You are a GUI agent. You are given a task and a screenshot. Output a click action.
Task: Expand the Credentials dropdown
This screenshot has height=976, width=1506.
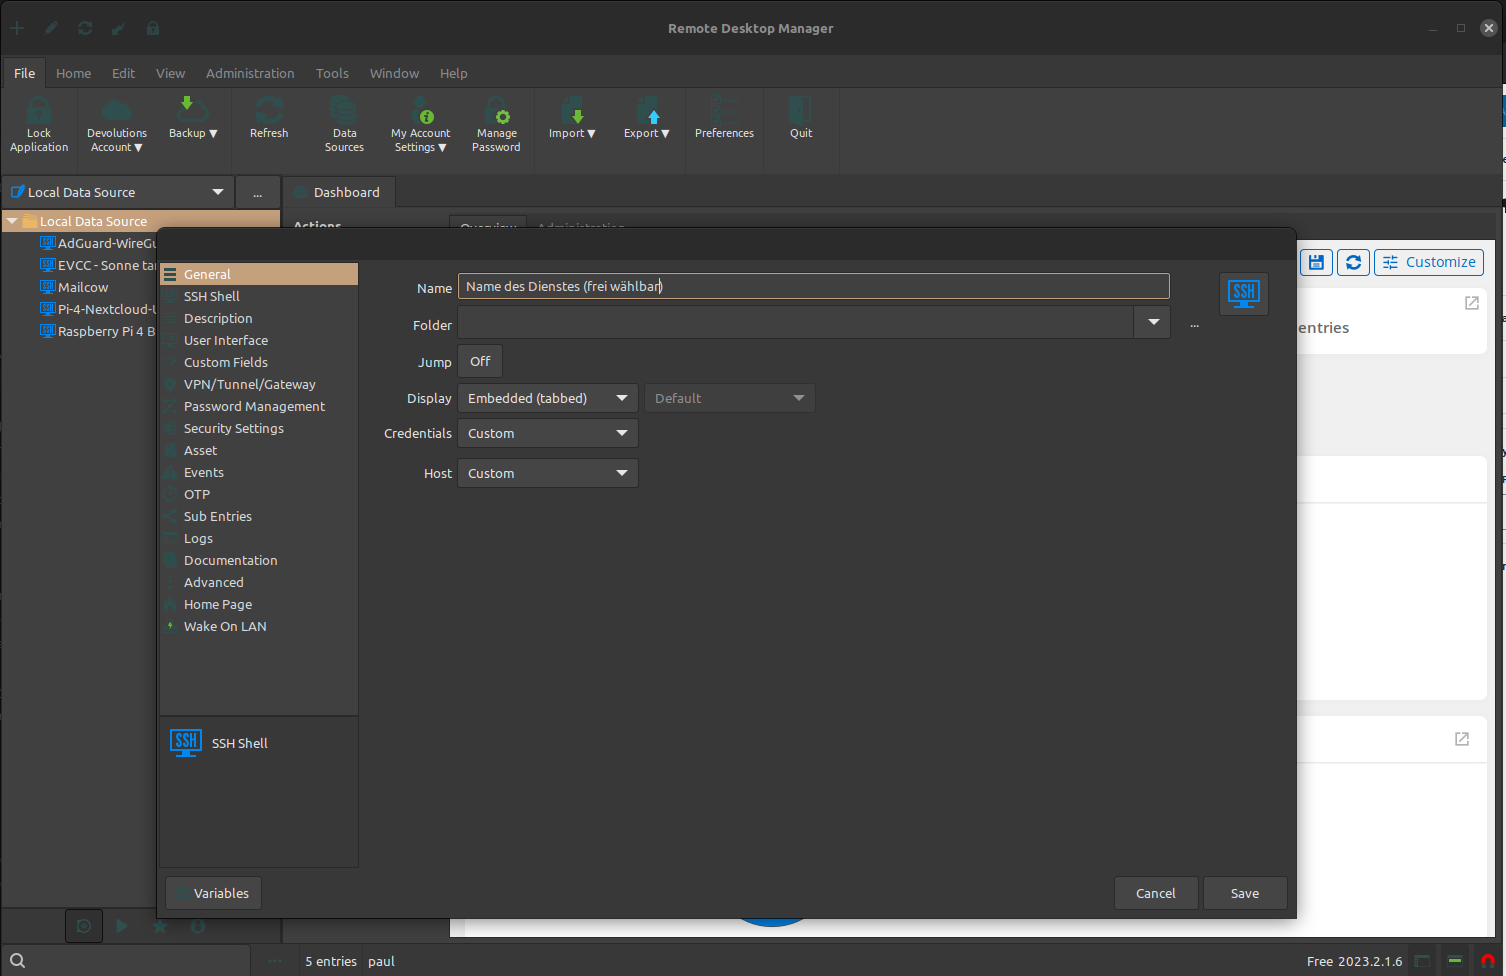pyautogui.click(x=547, y=433)
